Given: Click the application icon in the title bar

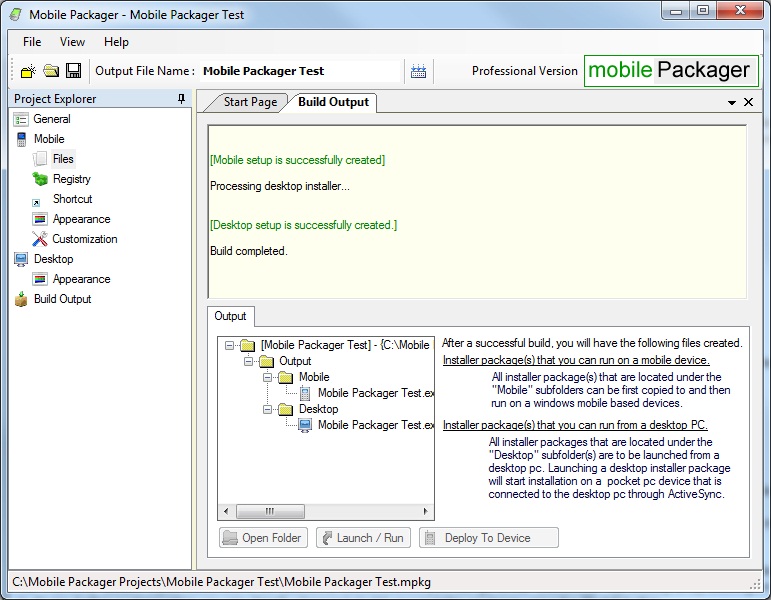Looking at the screenshot, I should tap(16, 15).
